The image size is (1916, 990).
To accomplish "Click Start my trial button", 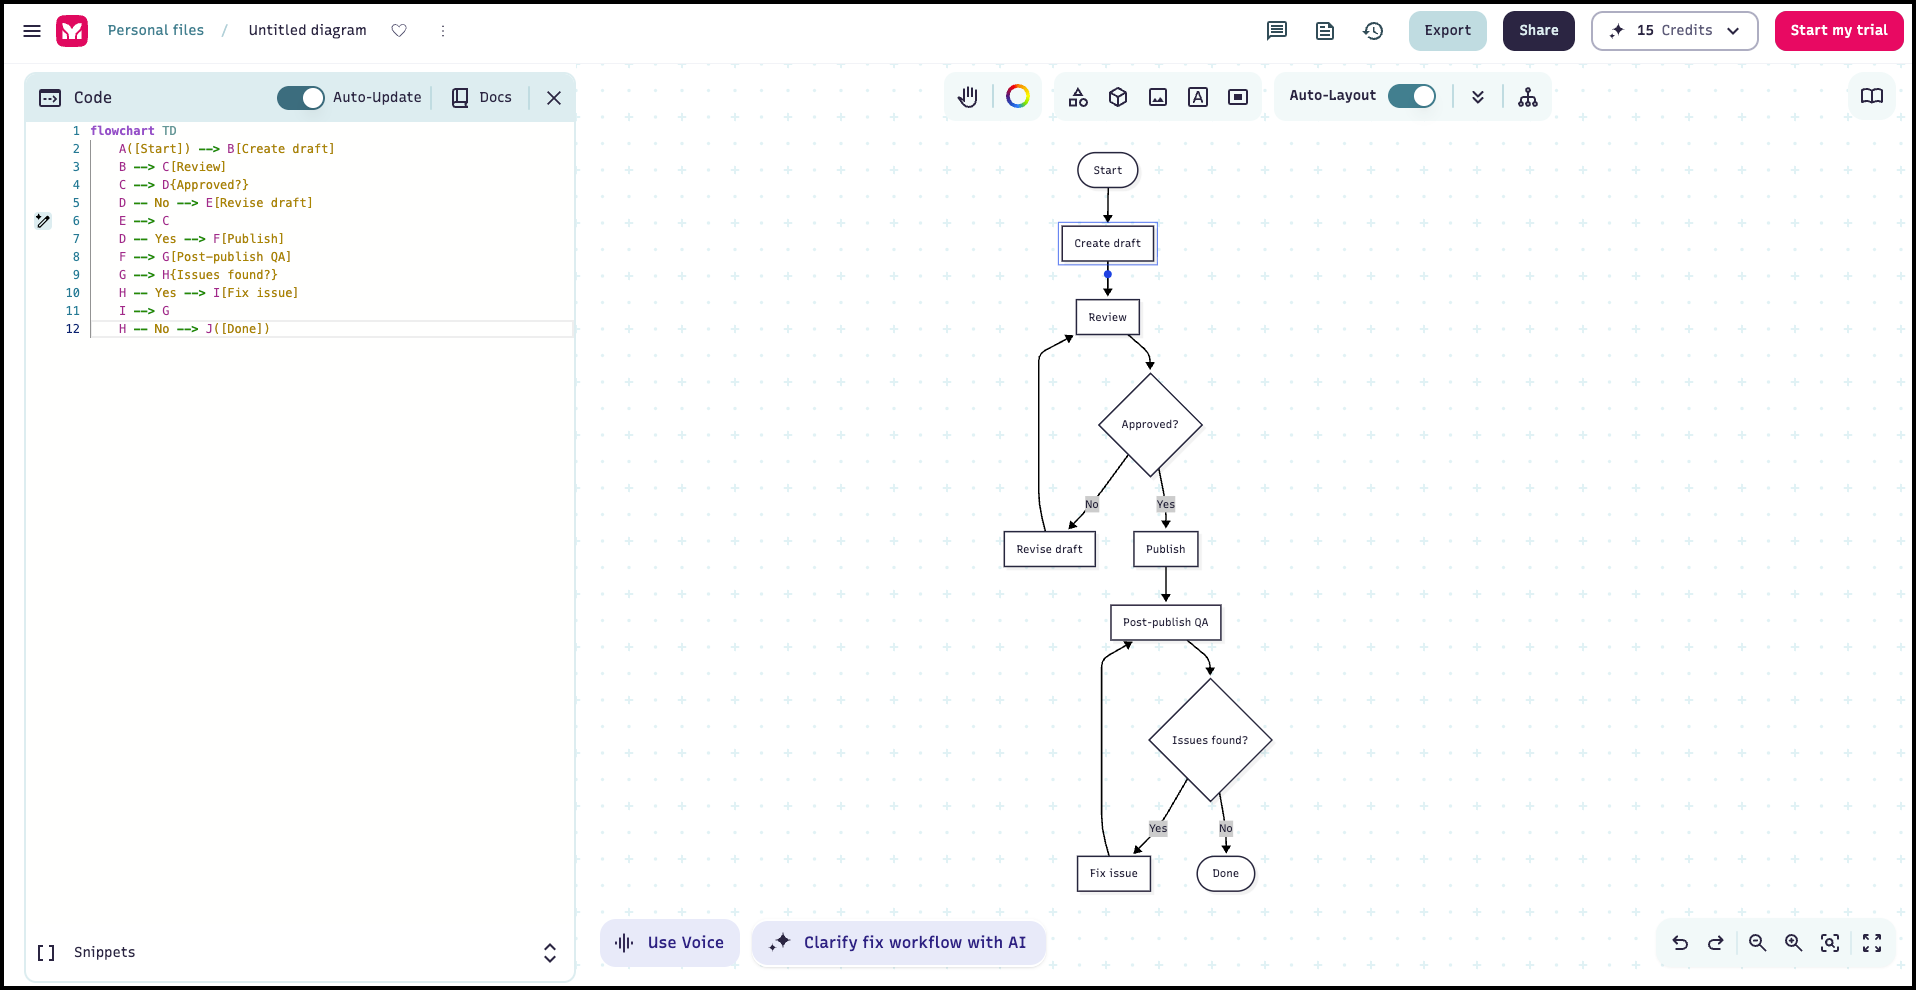I will click(1839, 31).
